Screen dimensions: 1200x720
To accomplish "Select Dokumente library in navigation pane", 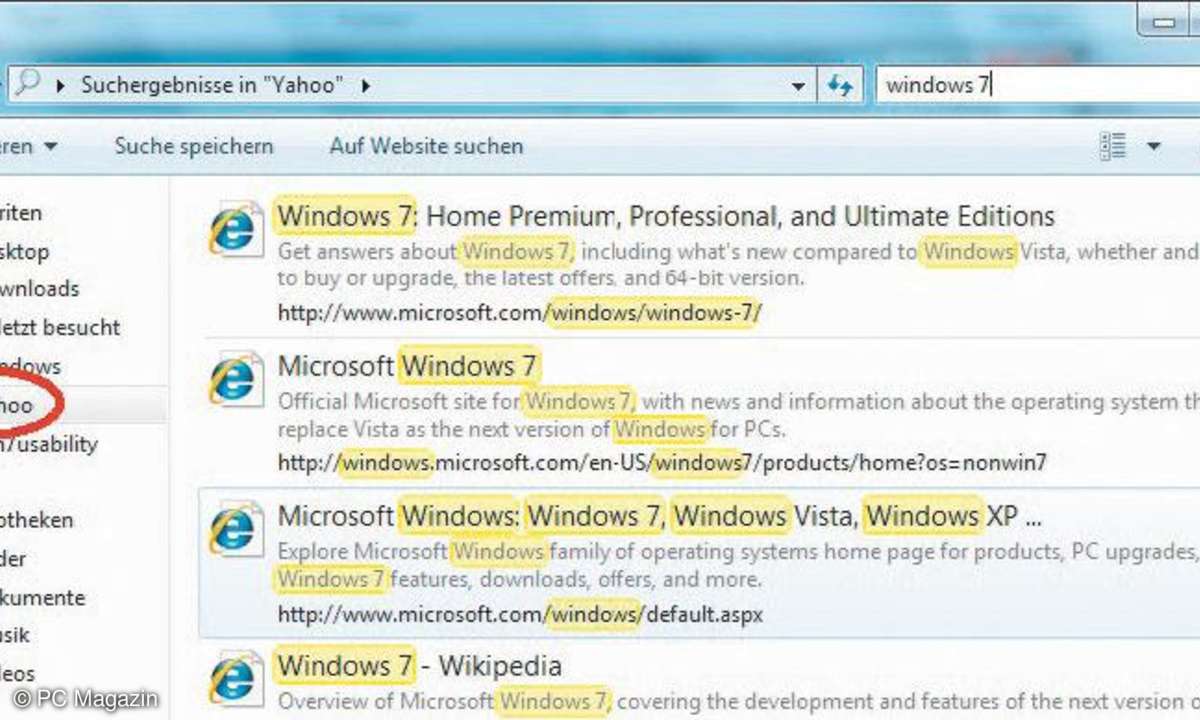I will pyautogui.click(x=43, y=598).
